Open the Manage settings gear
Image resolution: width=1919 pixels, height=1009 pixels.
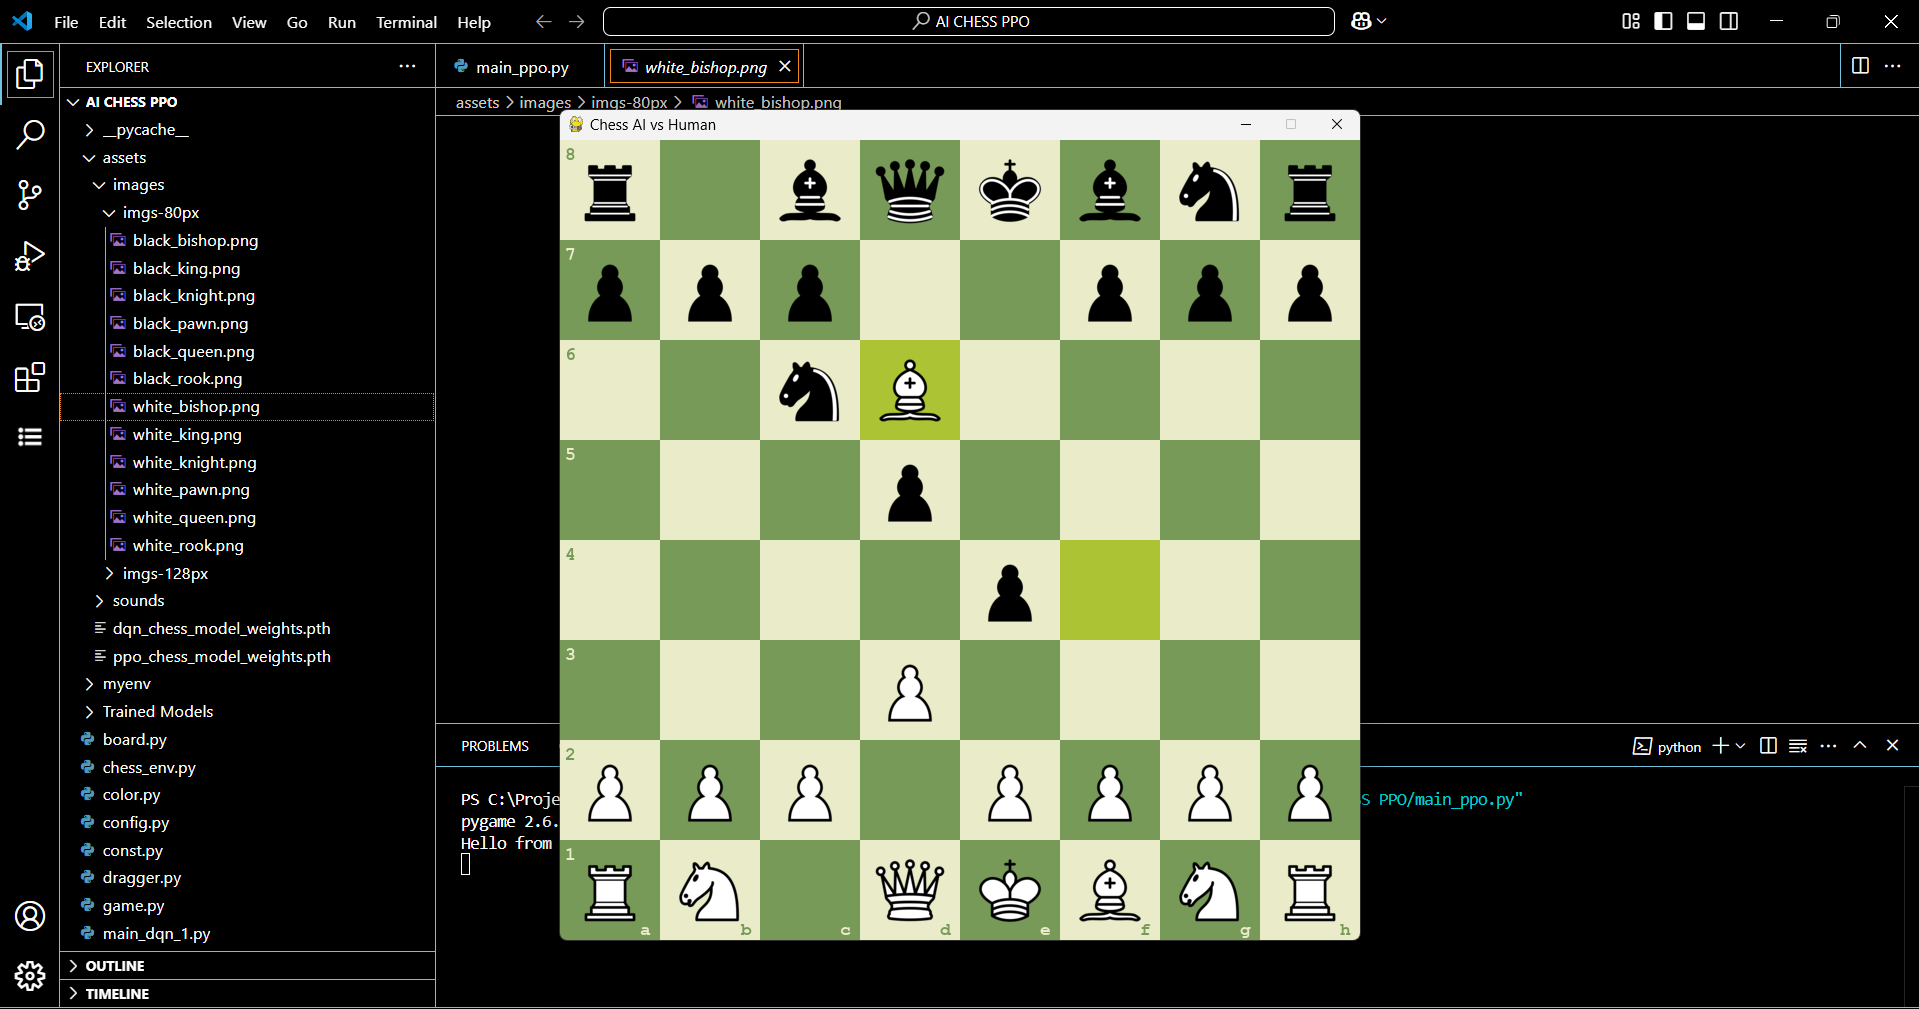[30, 975]
